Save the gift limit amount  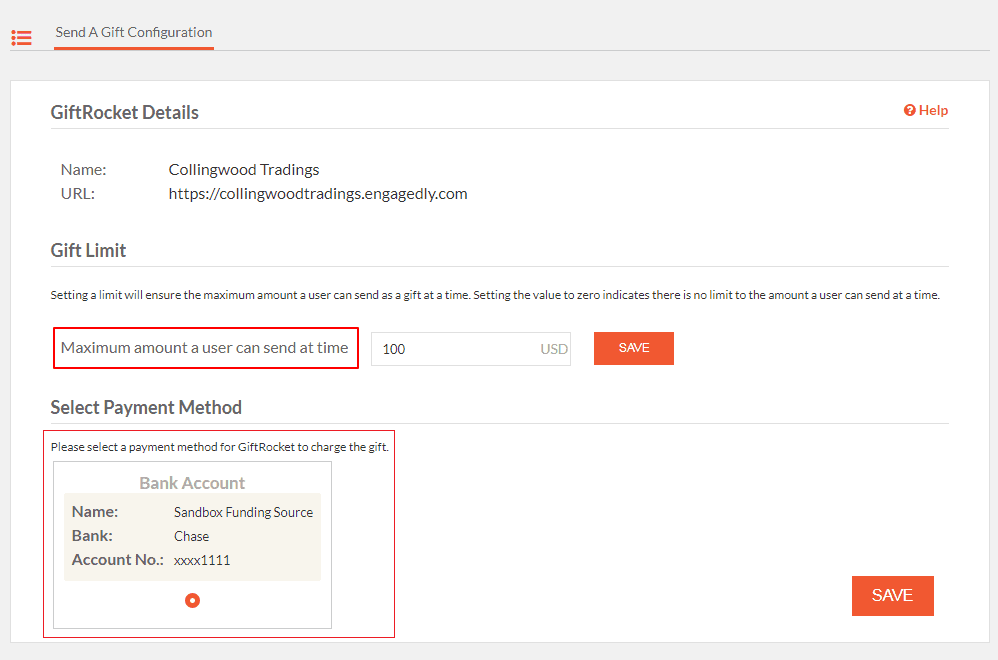(x=633, y=348)
